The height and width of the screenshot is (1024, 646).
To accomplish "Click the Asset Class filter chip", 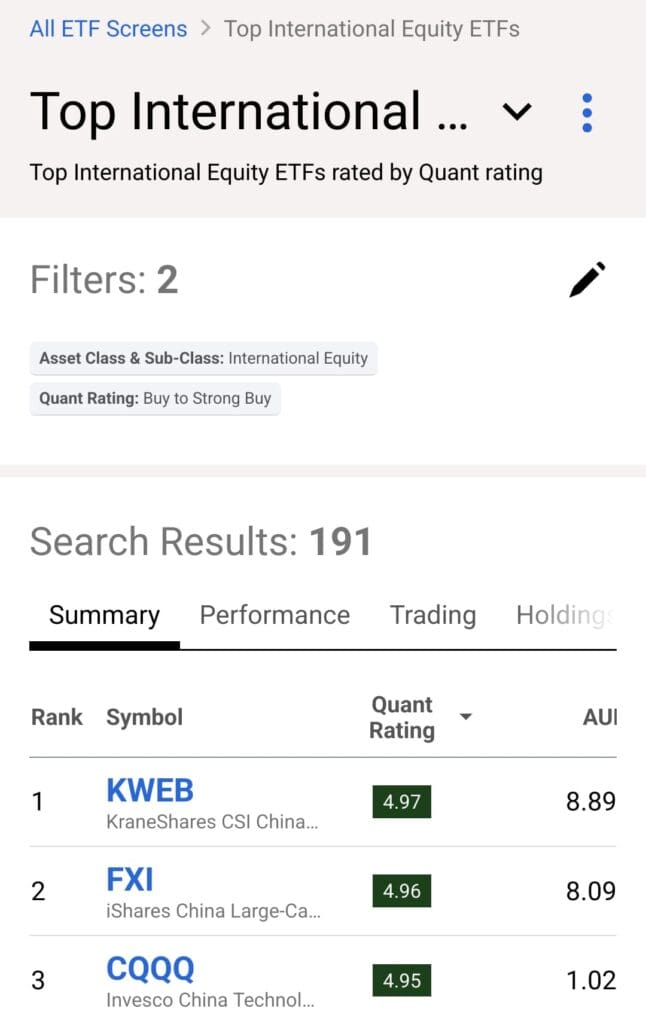I will pos(203,358).
